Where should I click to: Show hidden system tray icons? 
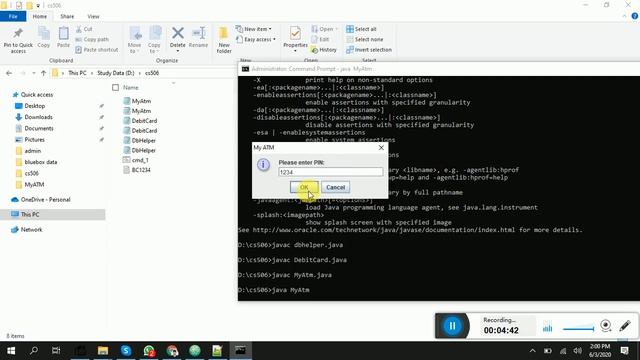[x=532, y=351]
